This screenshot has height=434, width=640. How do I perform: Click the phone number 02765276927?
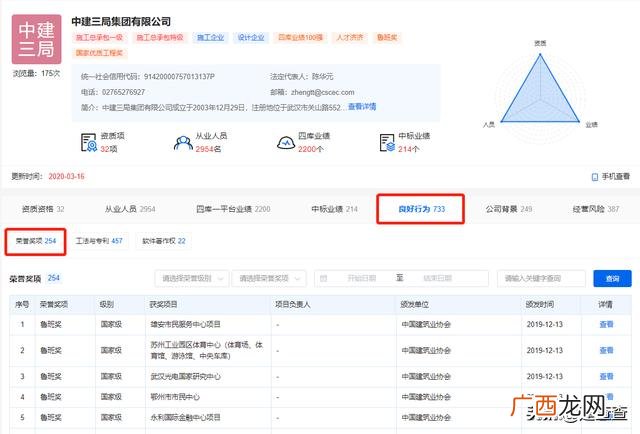tap(123, 92)
